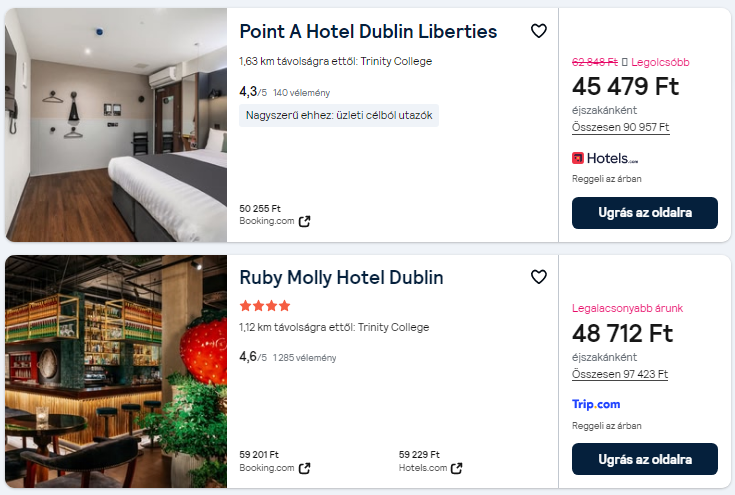Open Point A Hotel Dublin Liberties title
Viewport: 735px width, 495px height.
368,32
